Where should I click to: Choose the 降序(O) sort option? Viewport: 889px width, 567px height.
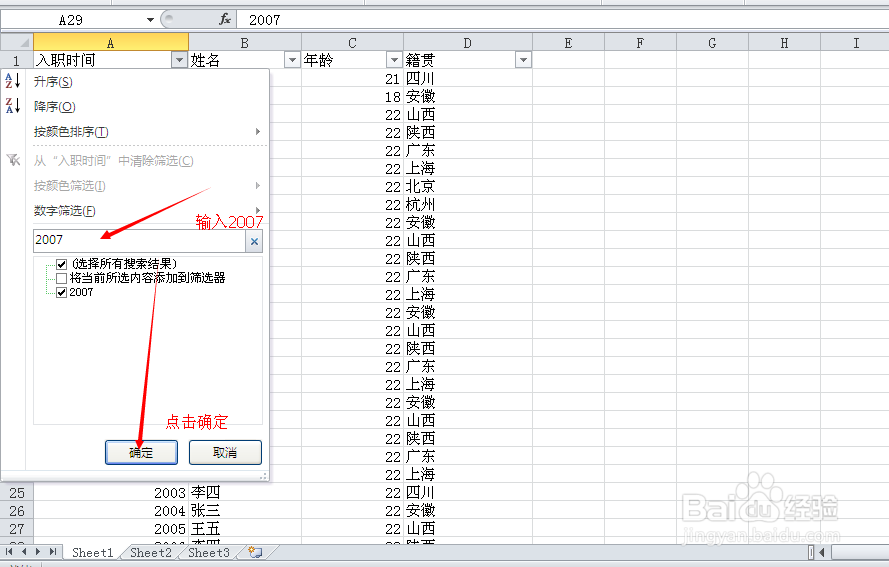point(54,107)
